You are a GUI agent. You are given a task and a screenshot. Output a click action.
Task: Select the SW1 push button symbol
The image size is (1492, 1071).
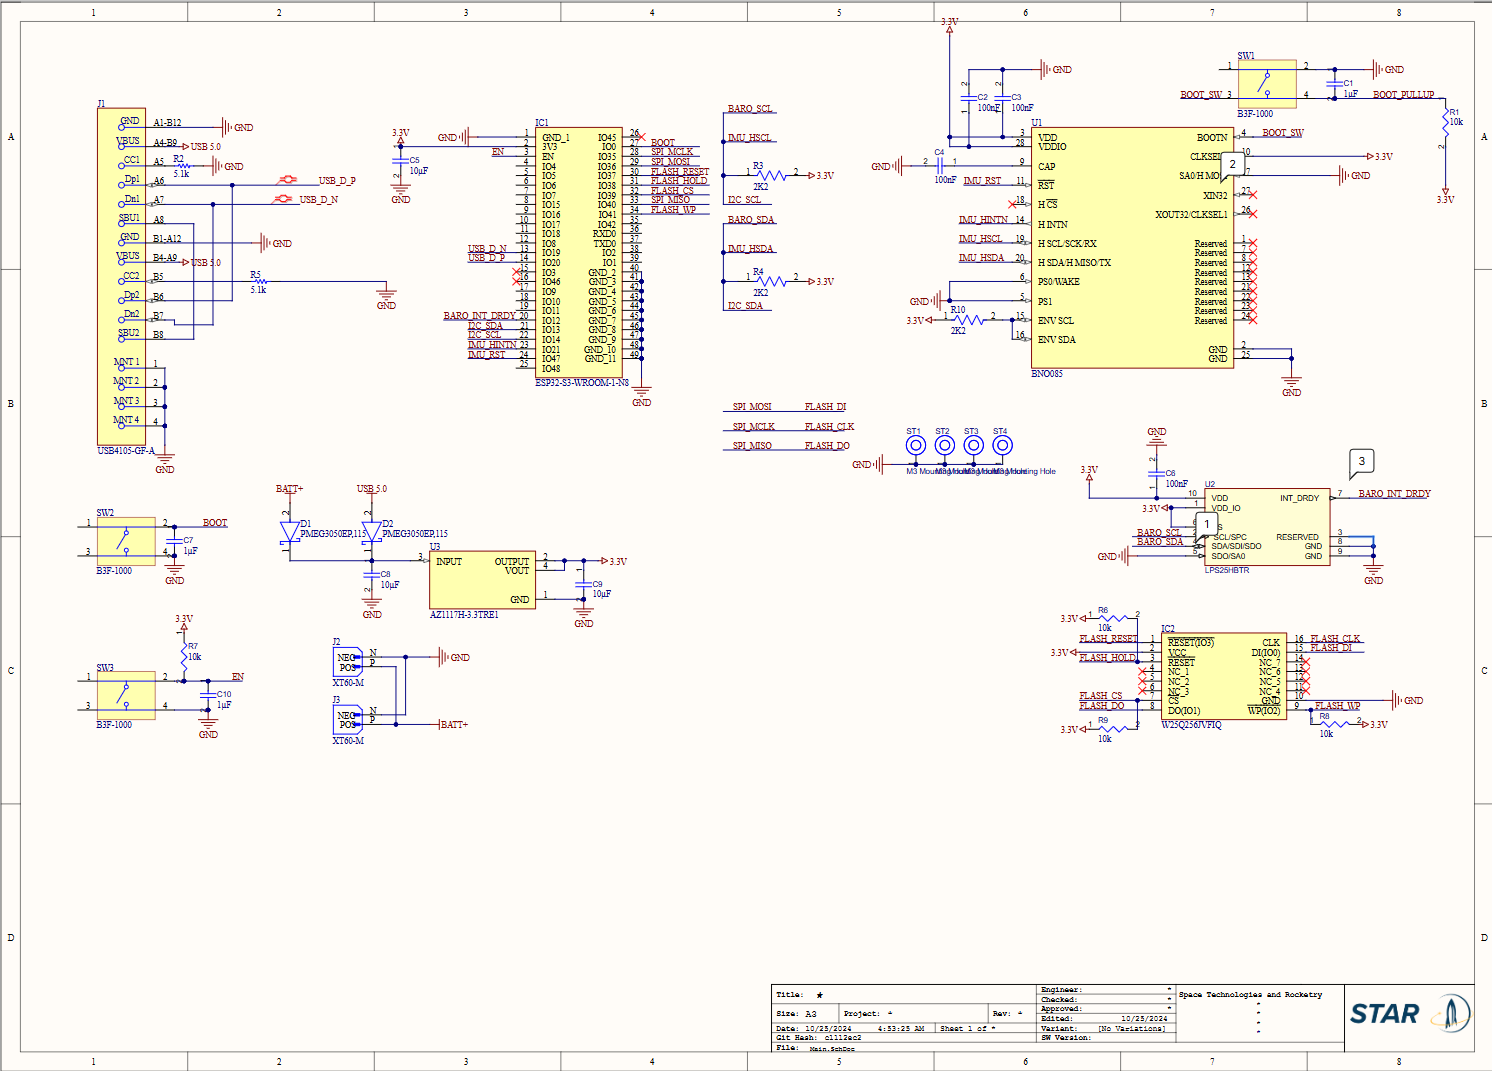pos(1266,84)
